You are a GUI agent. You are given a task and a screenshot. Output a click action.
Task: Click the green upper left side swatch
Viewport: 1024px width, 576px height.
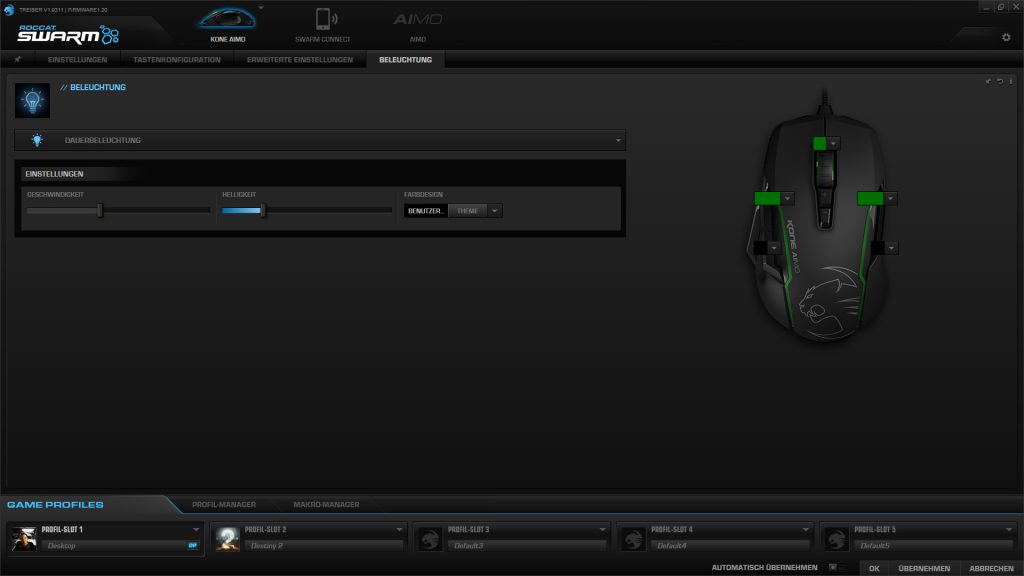click(767, 198)
